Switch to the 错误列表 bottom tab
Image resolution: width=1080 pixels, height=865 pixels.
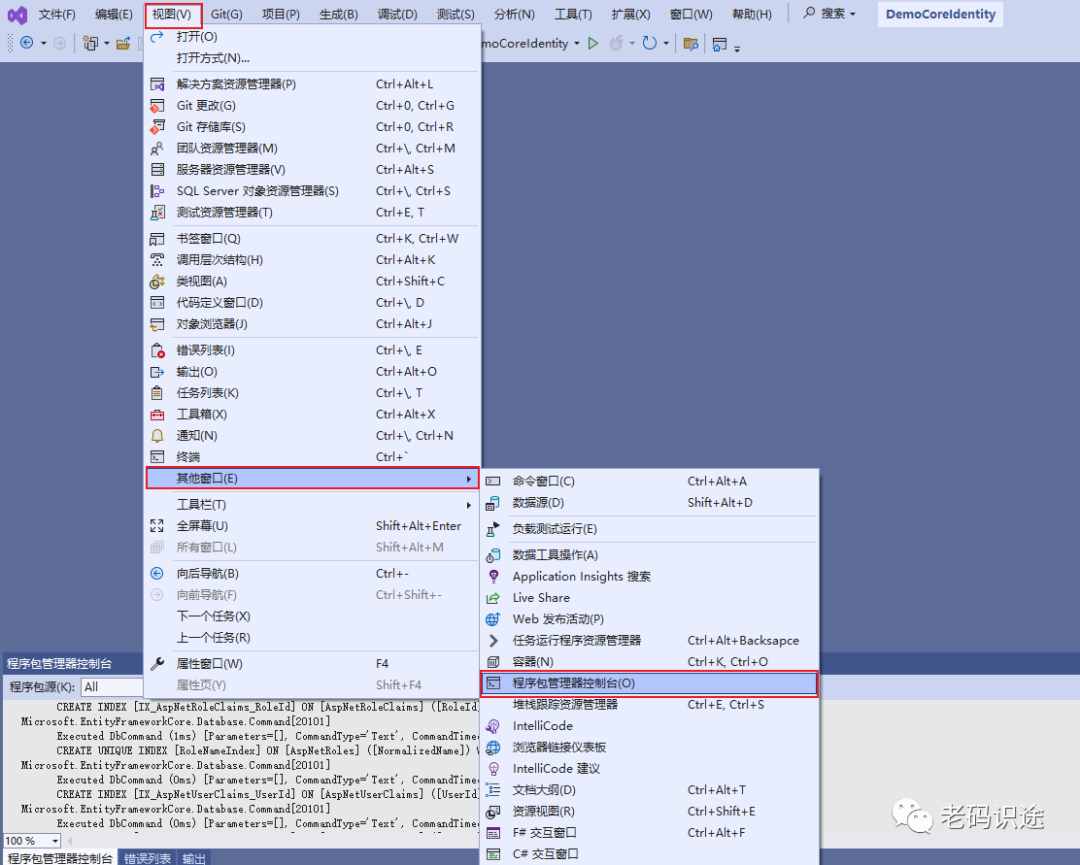147,857
